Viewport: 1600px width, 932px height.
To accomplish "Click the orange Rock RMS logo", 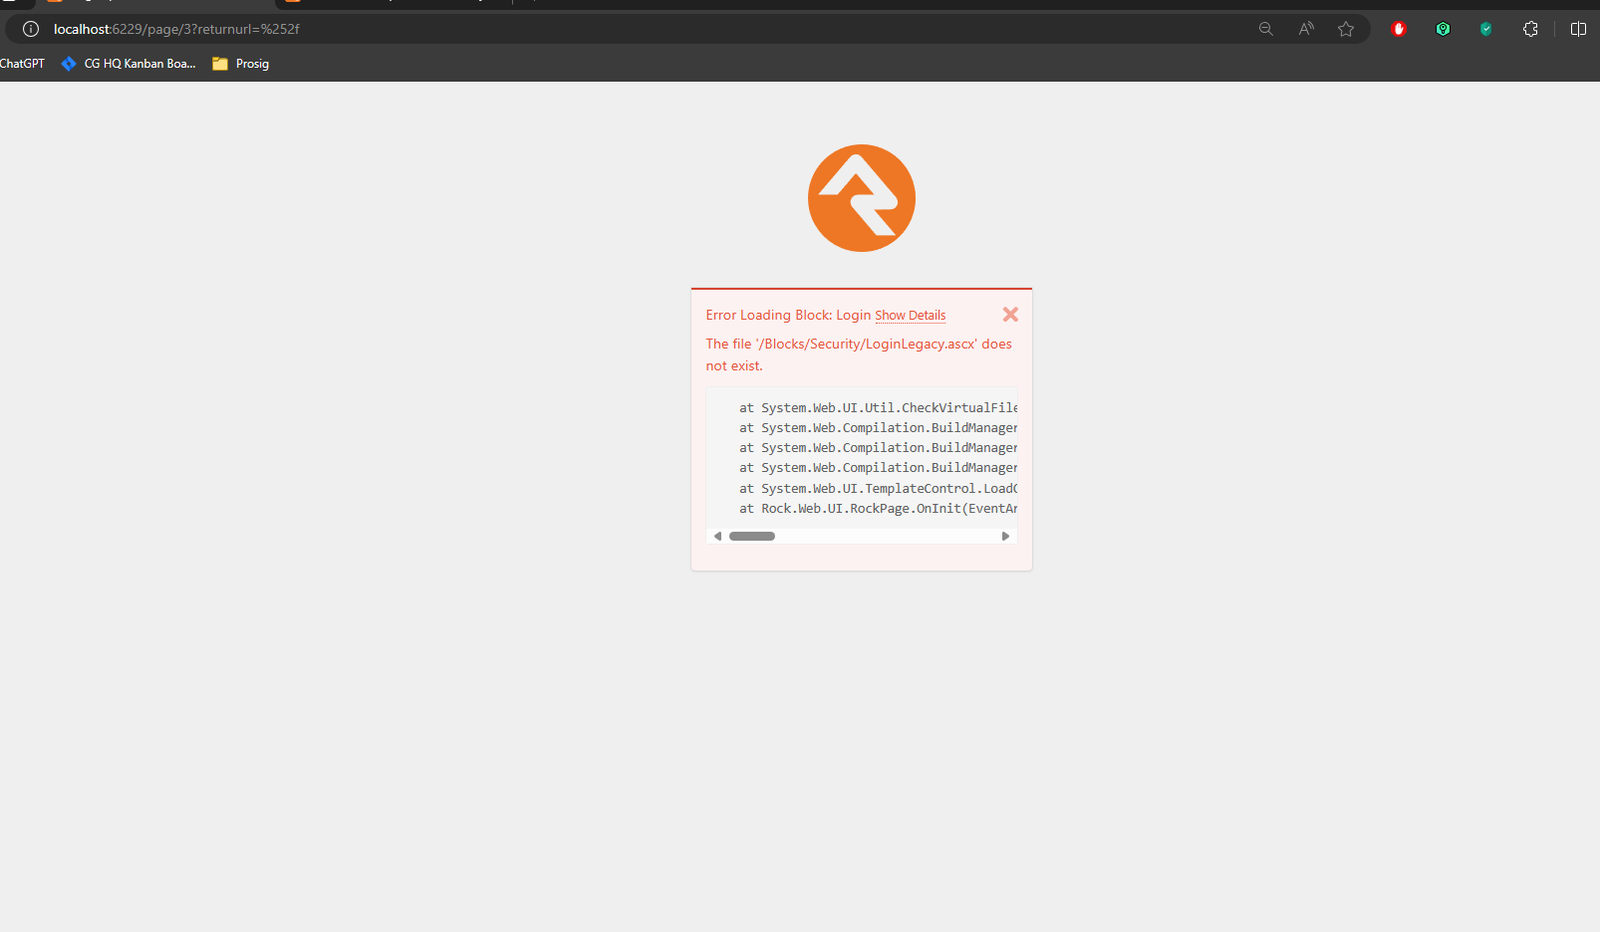I will click(x=861, y=198).
